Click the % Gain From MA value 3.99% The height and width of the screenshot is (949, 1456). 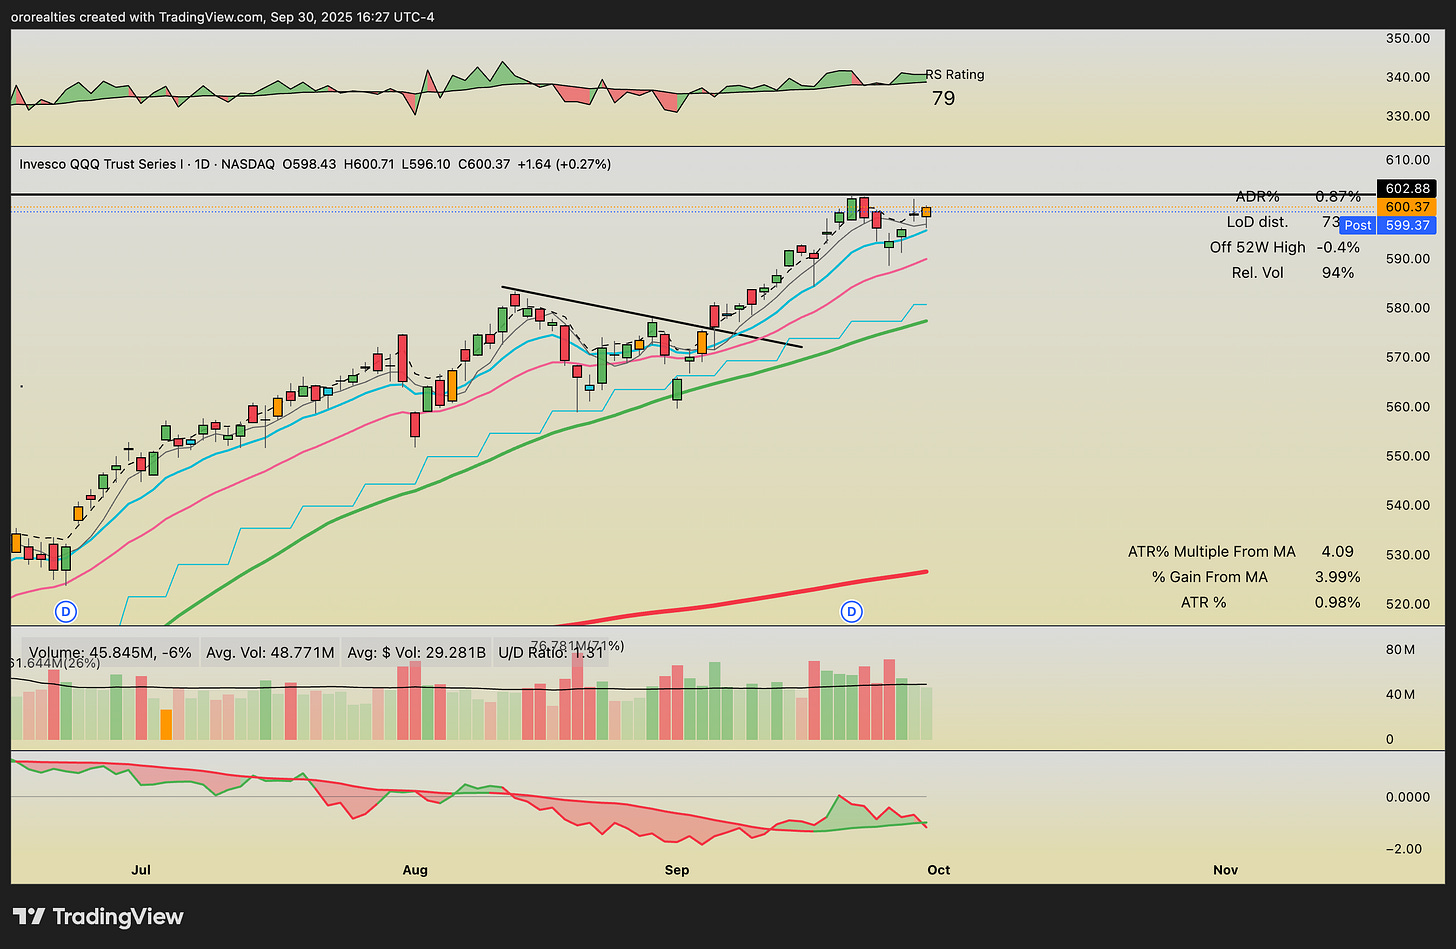pyautogui.click(x=1337, y=577)
